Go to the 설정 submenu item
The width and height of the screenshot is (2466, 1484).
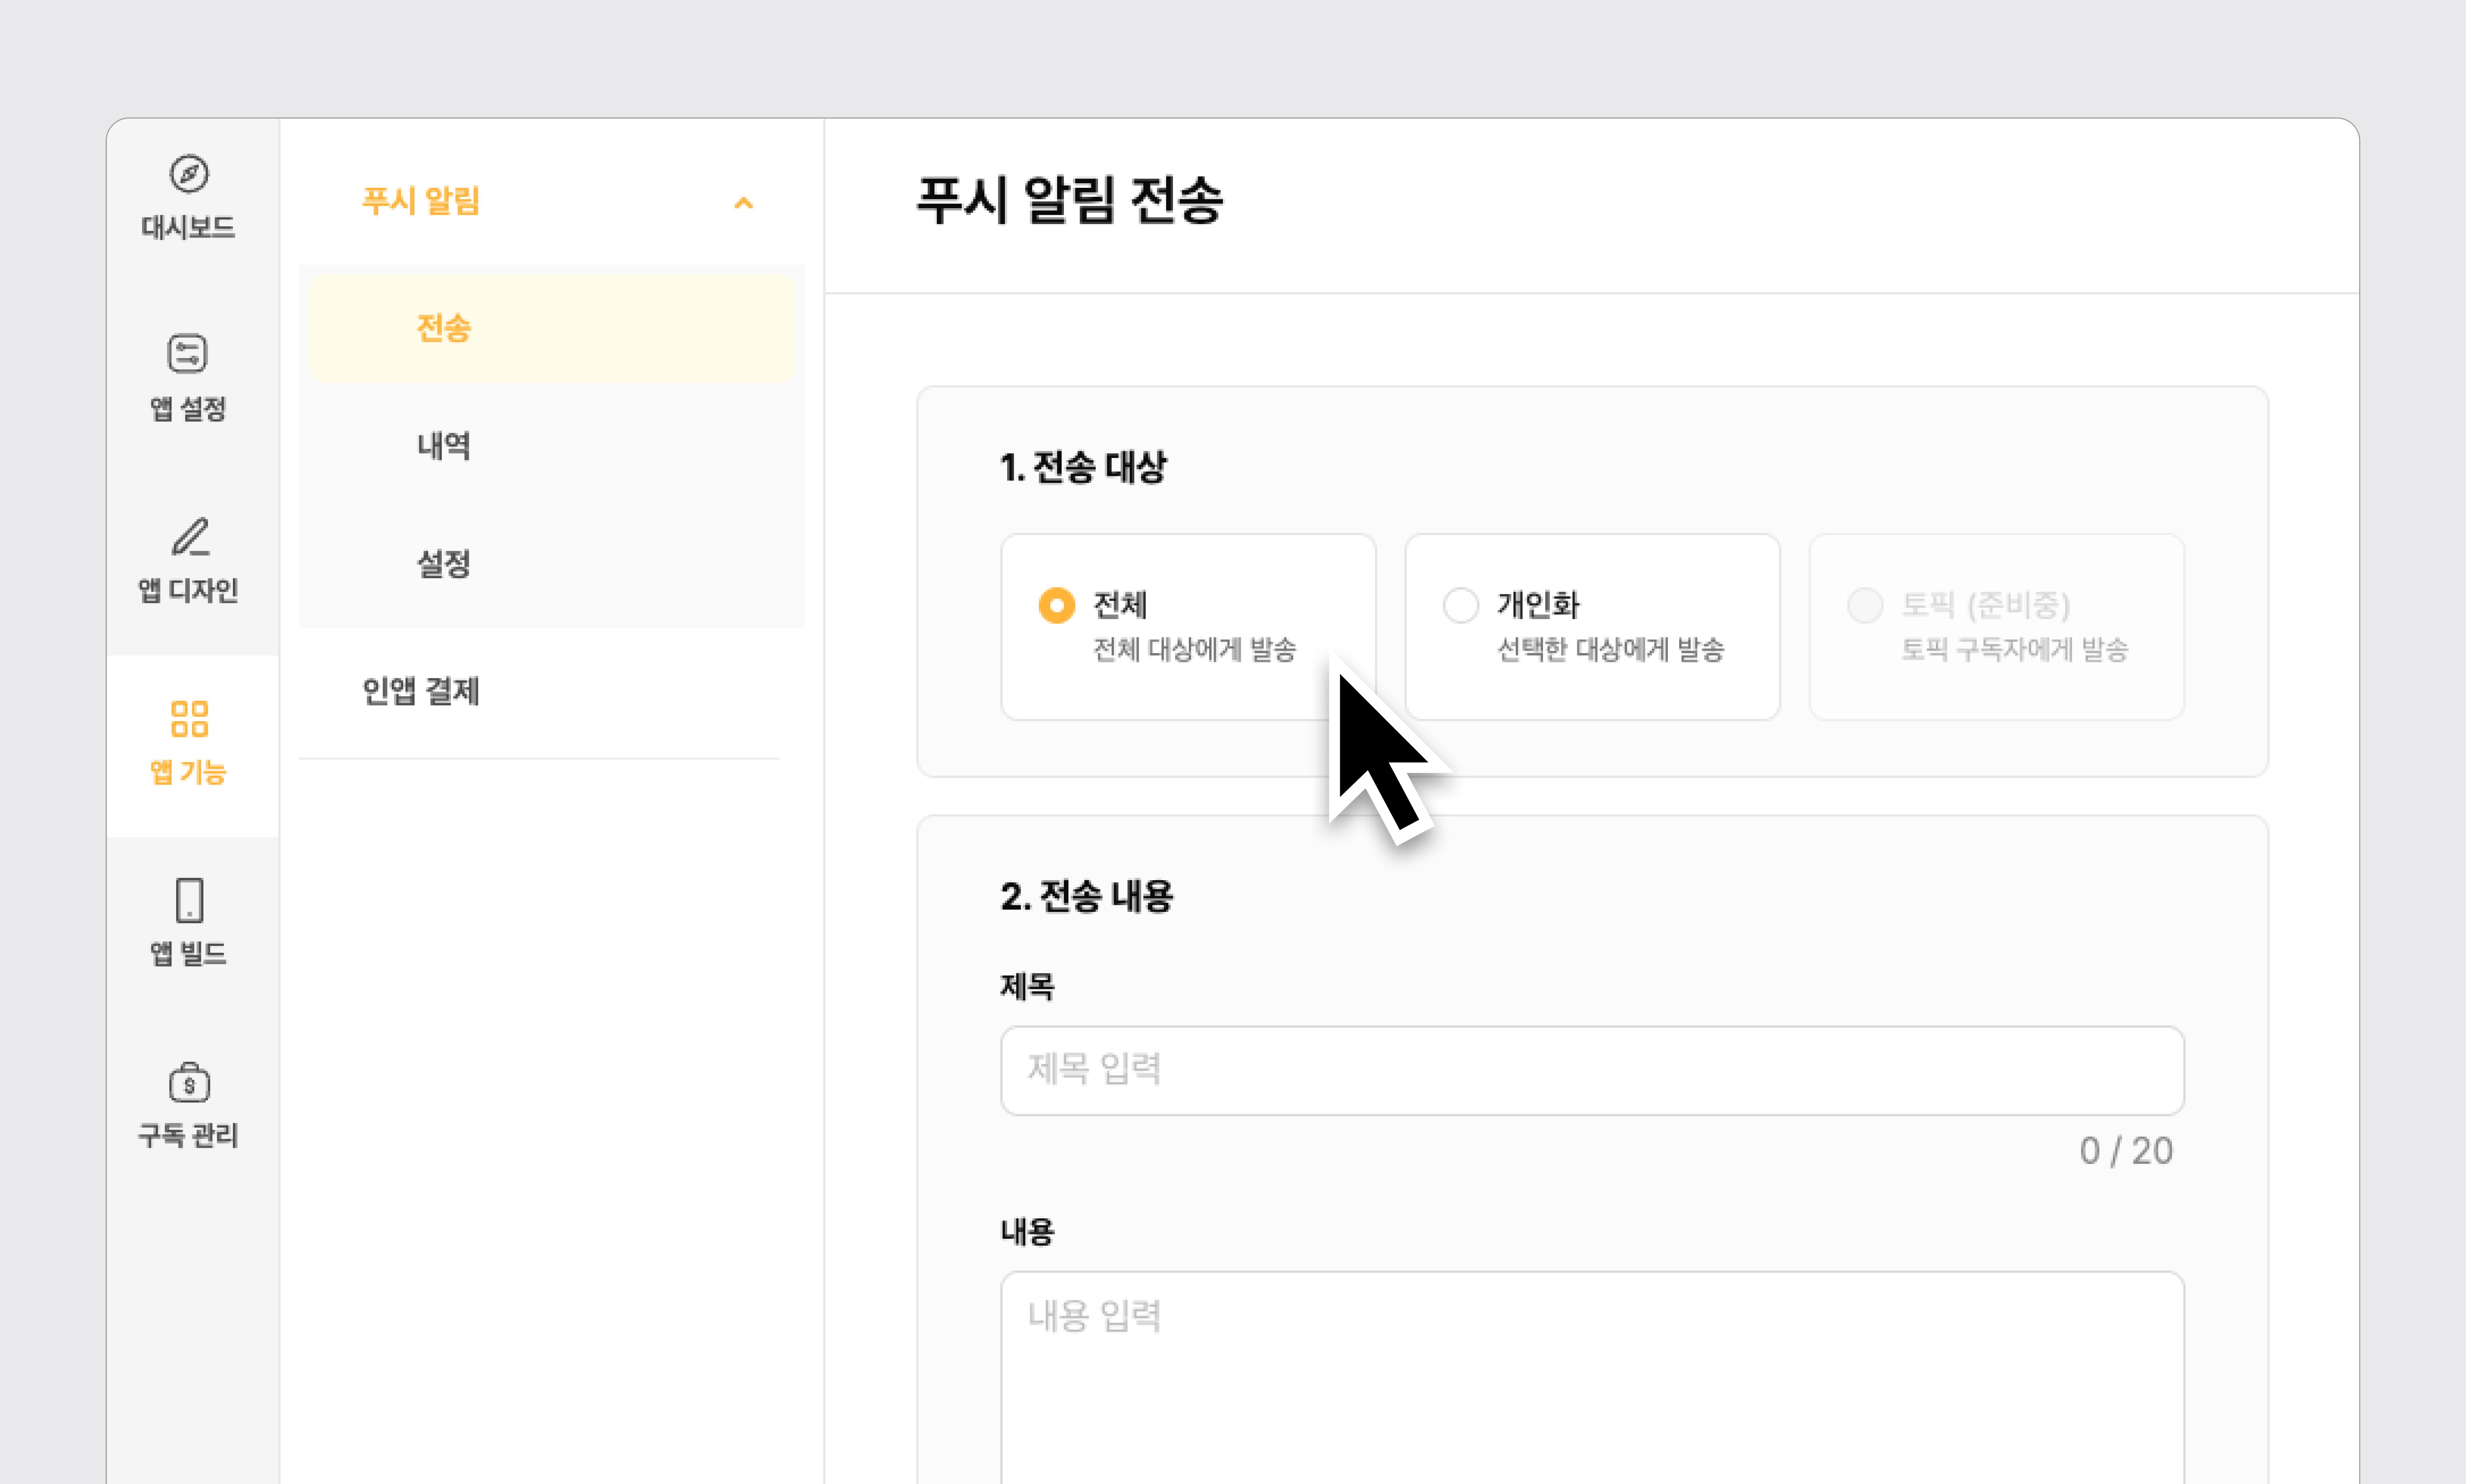[x=444, y=564]
